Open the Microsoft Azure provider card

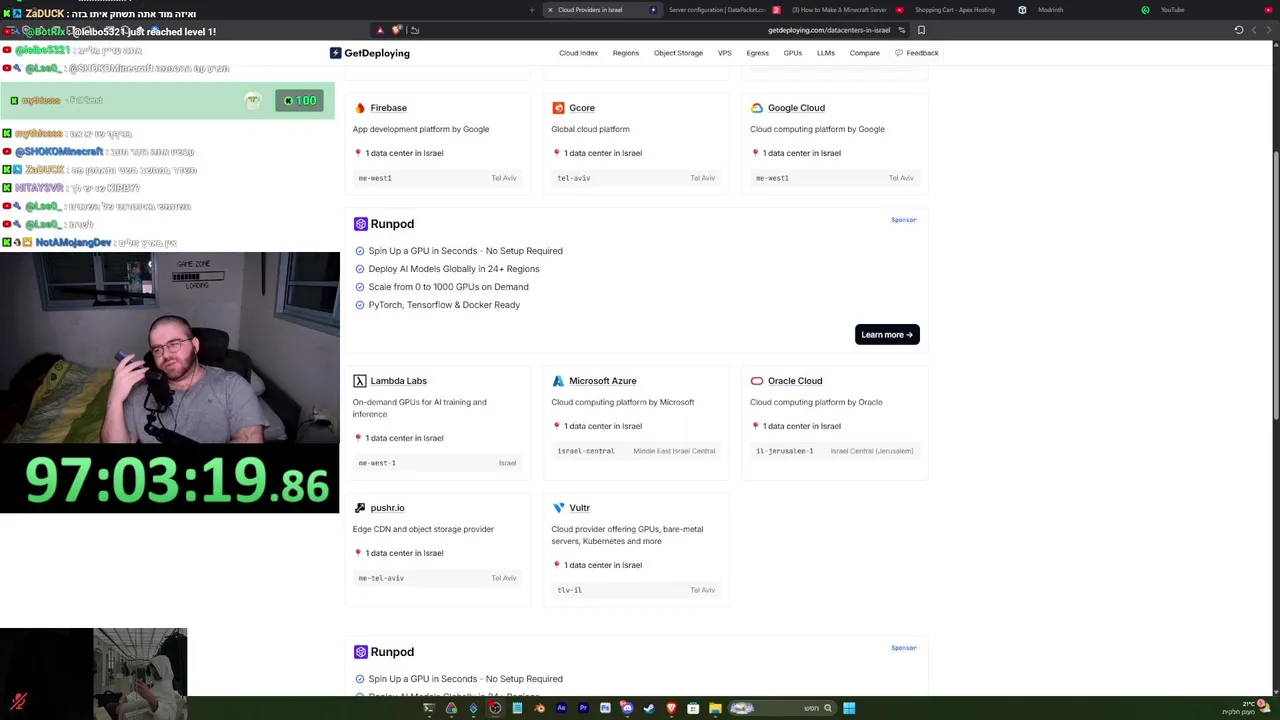click(x=635, y=422)
